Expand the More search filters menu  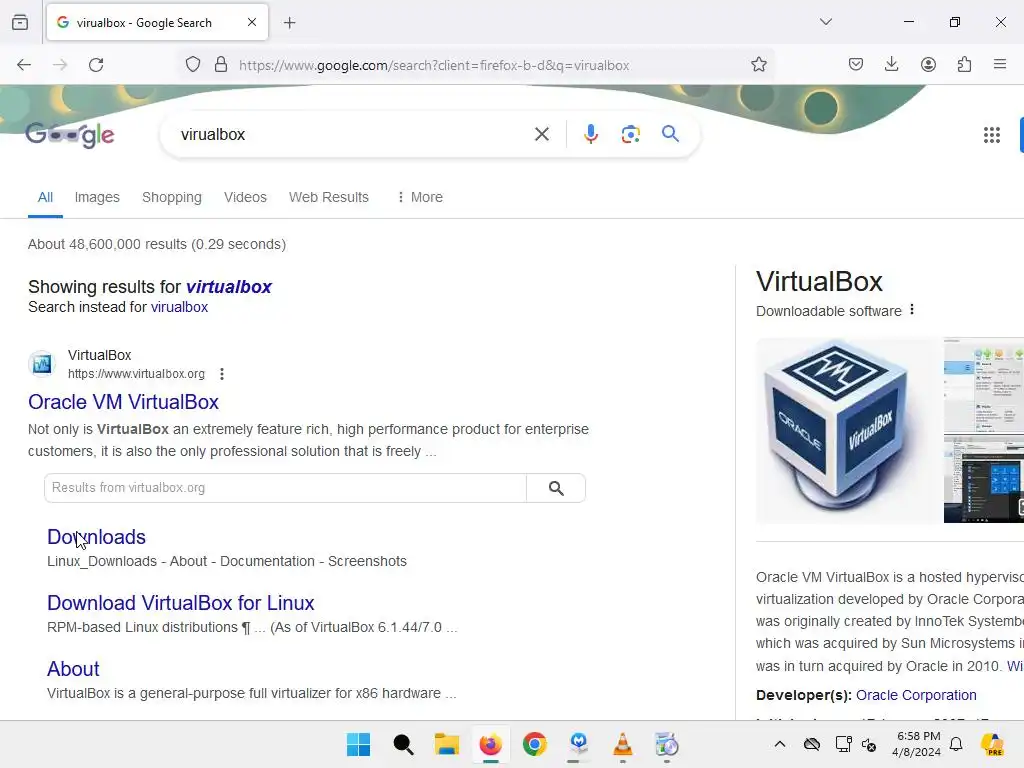419,197
